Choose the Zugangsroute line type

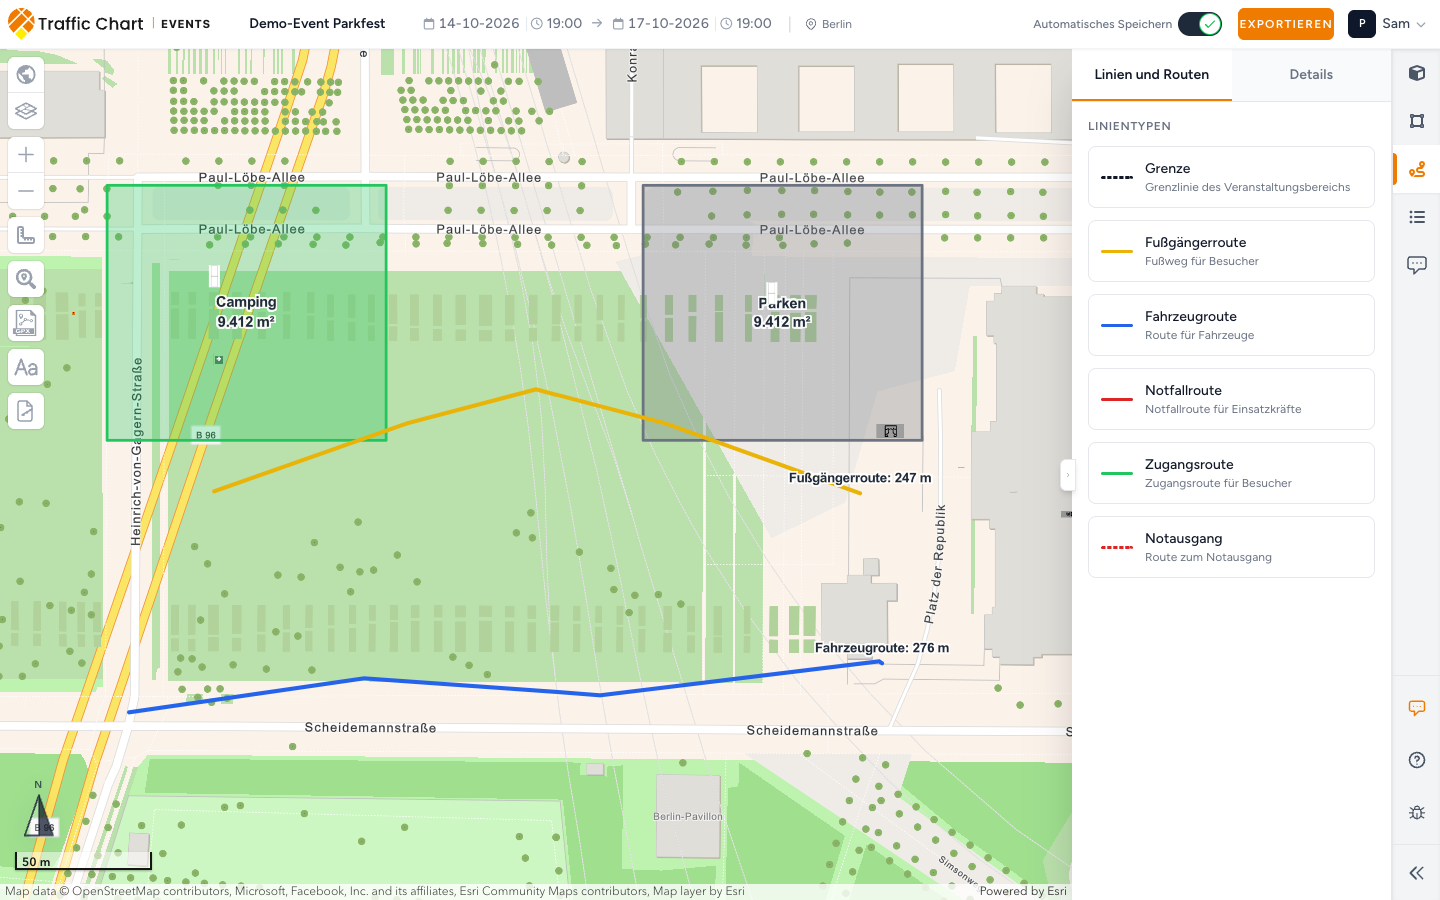click(x=1231, y=473)
